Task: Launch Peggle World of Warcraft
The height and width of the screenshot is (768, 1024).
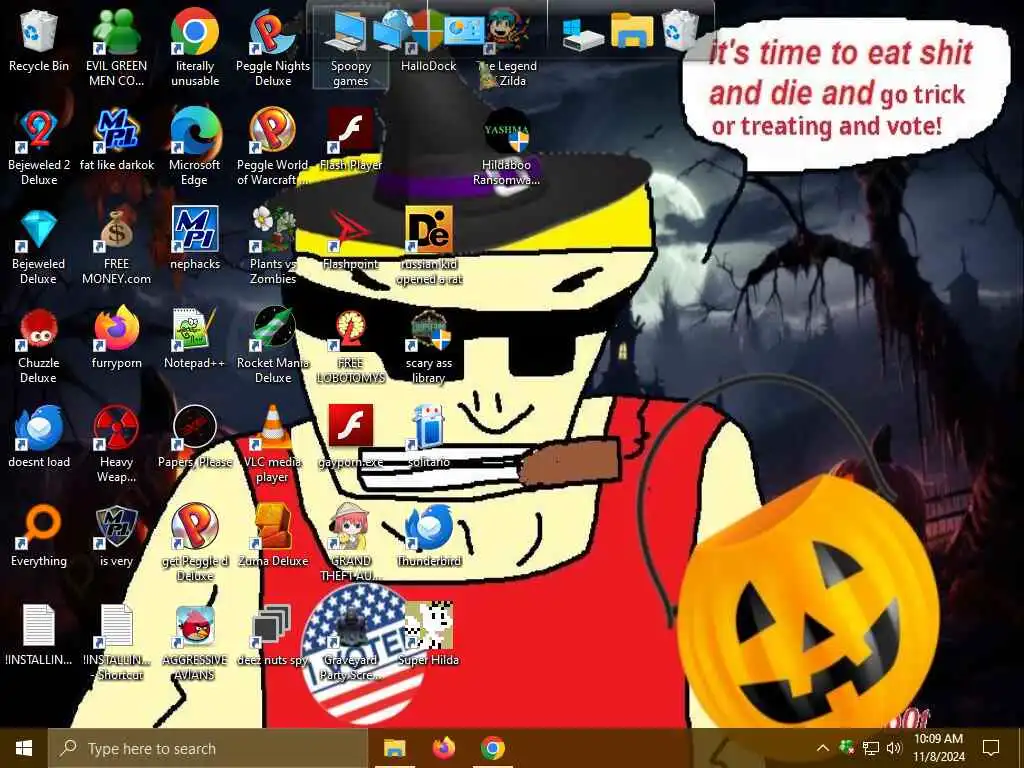Action: coord(273,147)
